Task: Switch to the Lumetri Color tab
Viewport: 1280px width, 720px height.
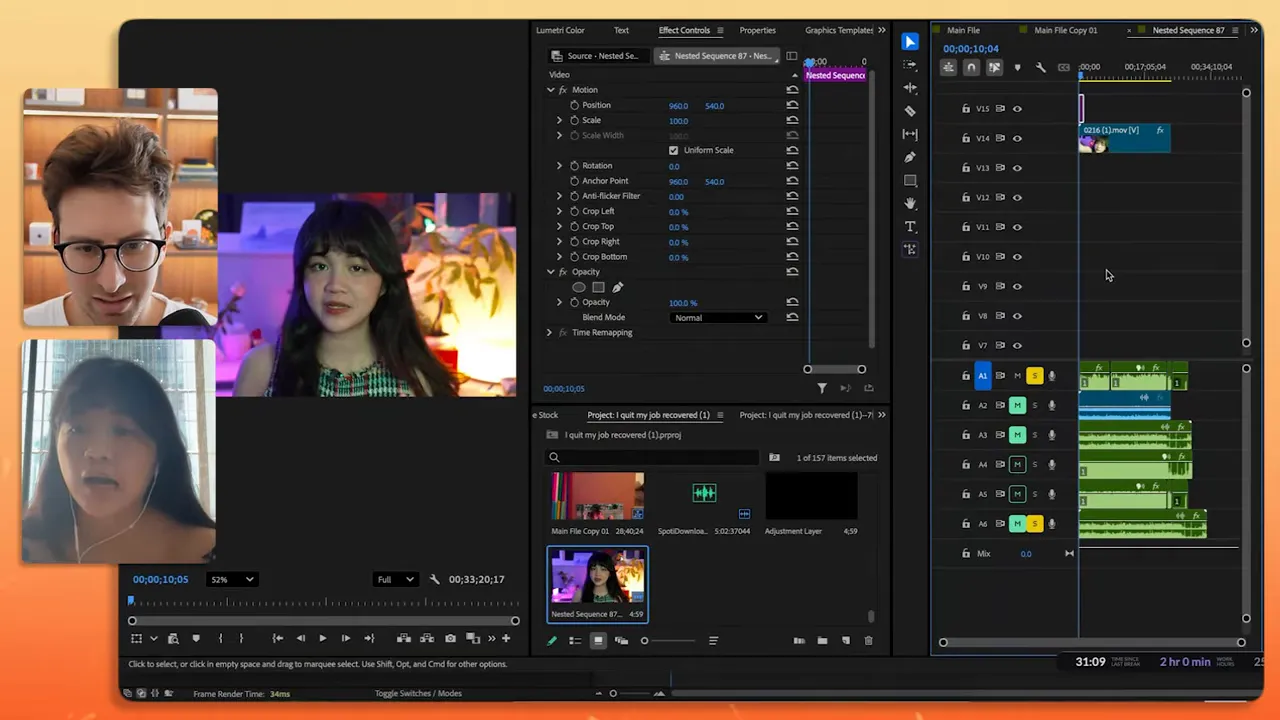Action: [x=560, y=30]
